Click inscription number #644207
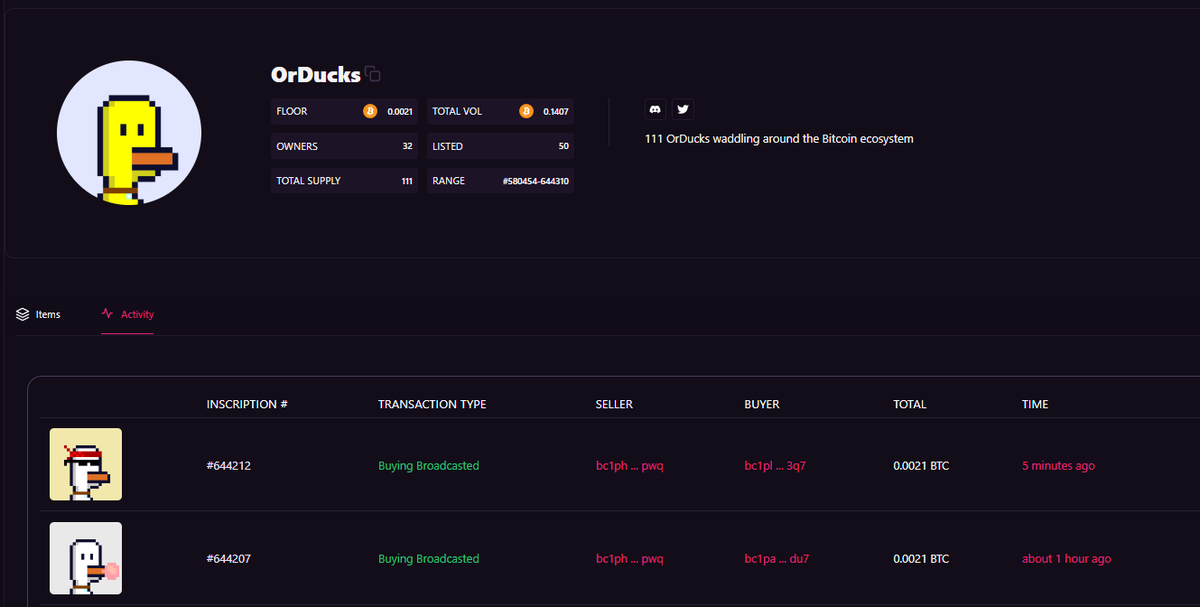The image size is (1200, 607). click(229, 559)
